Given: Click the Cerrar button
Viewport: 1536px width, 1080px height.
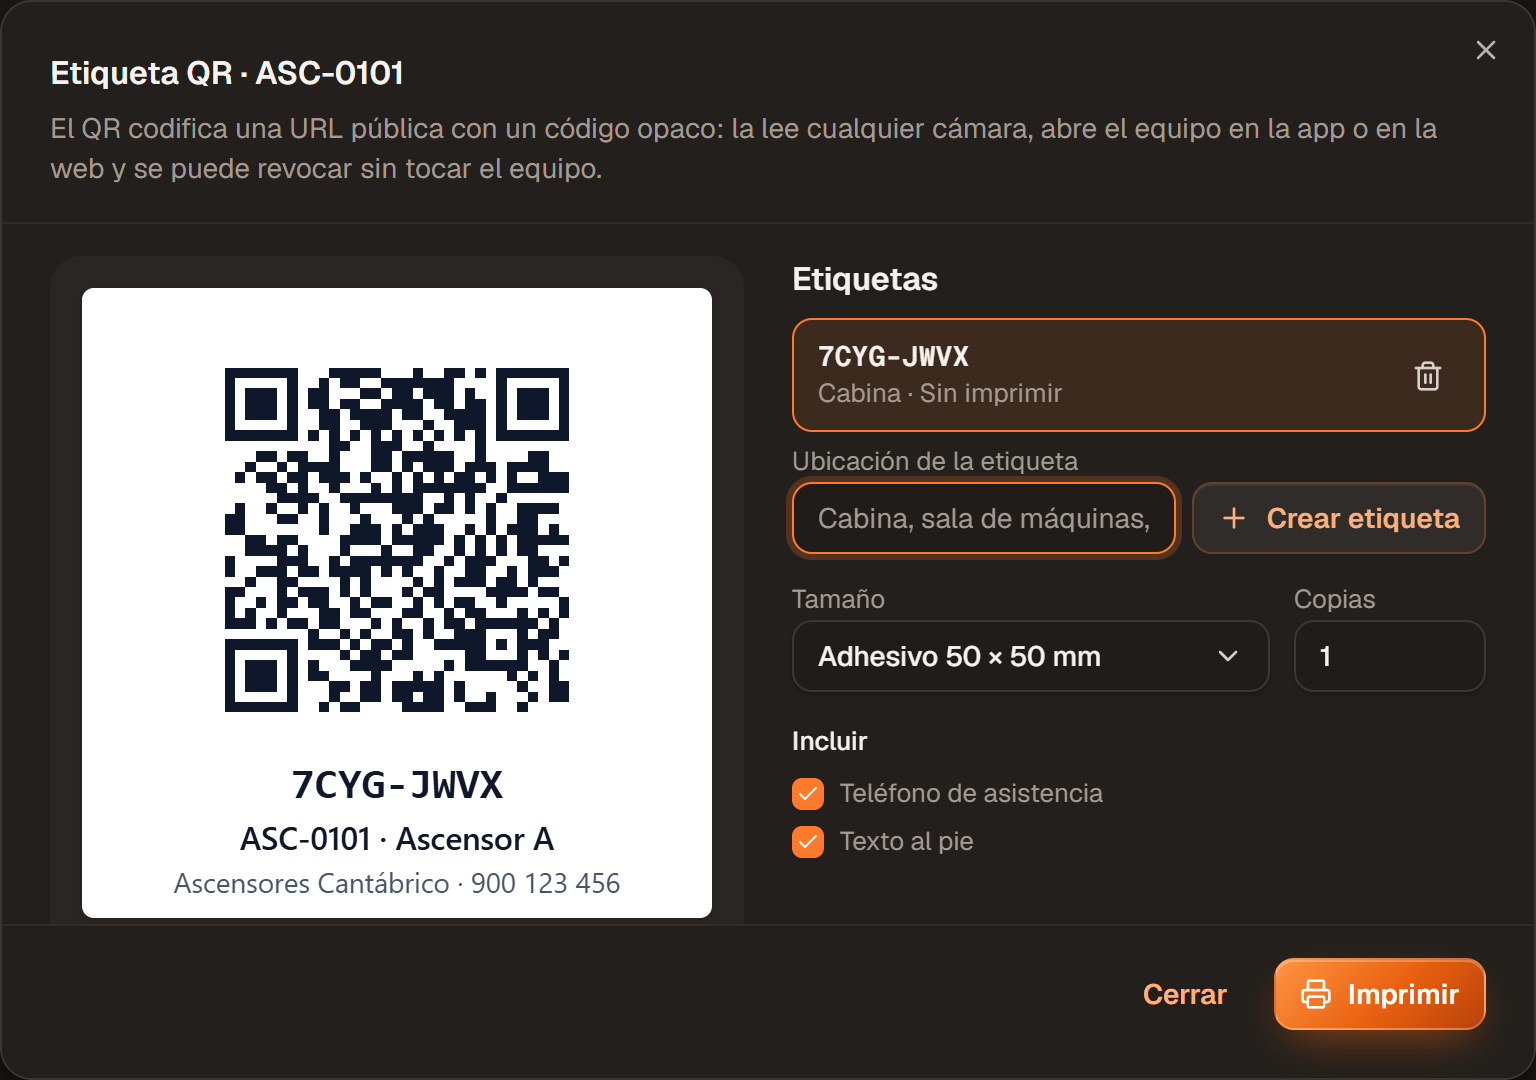Looking at the screenshot, I should coord(1184,994).
